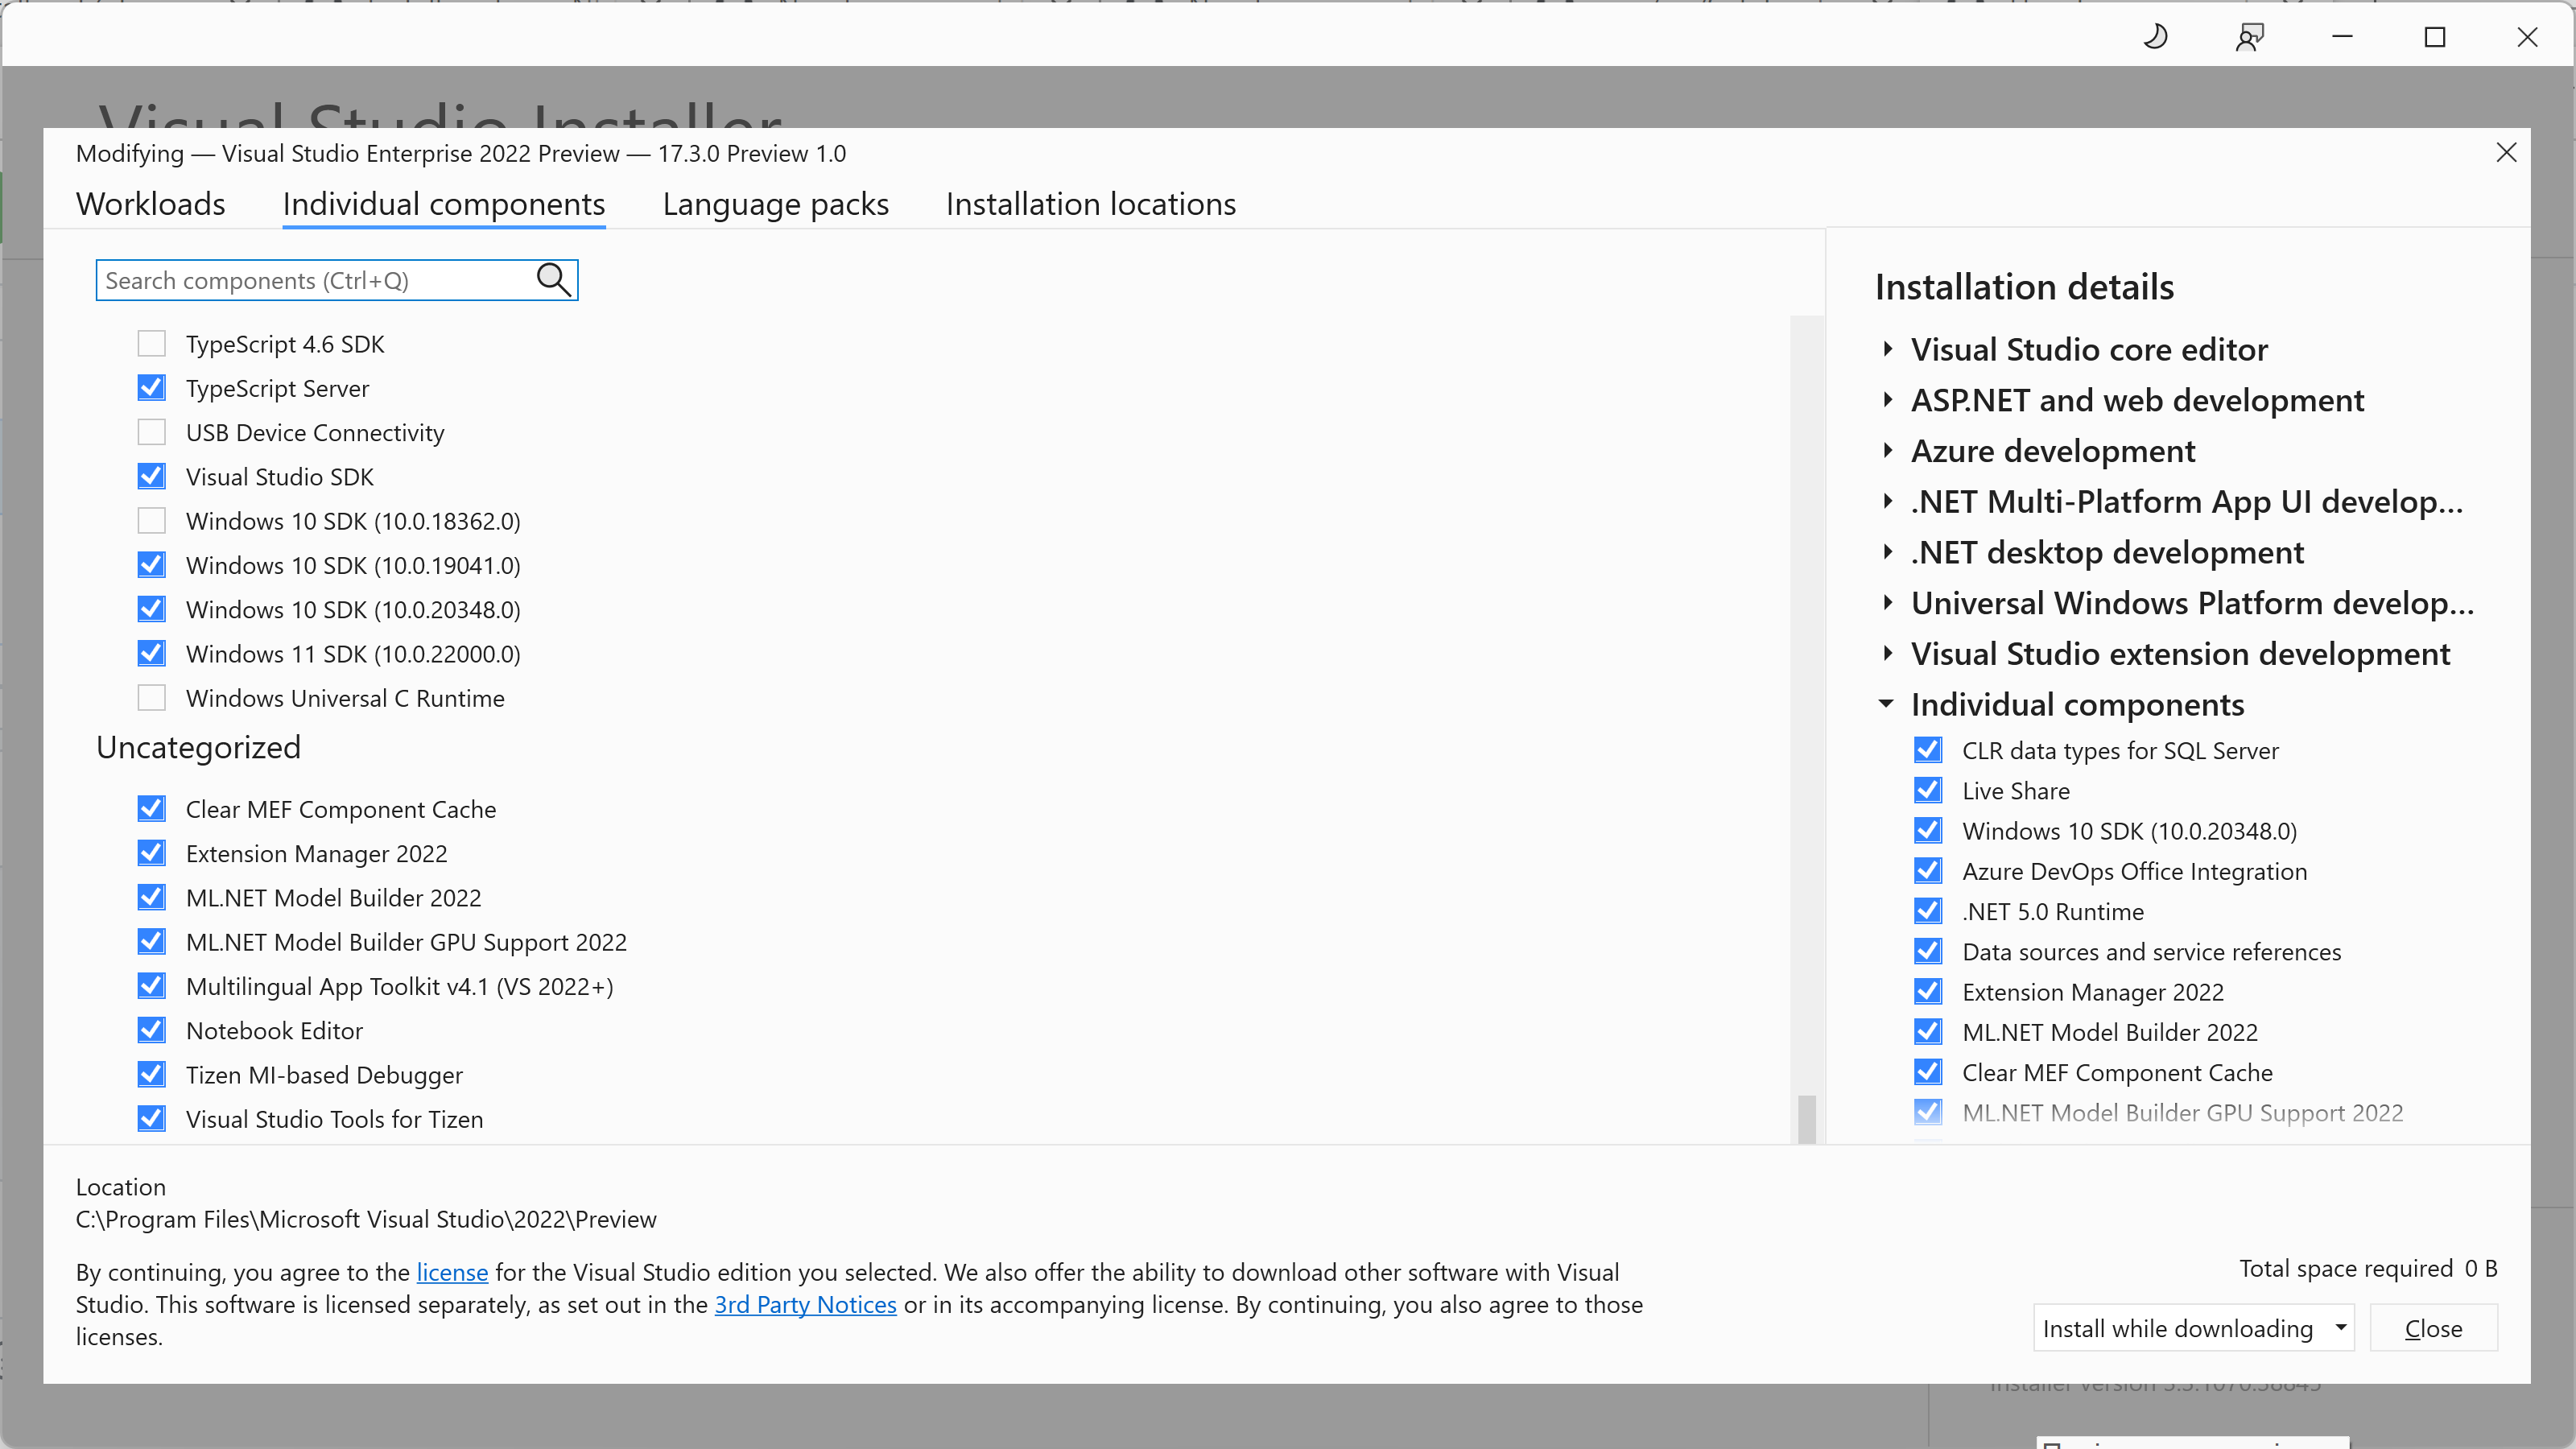Open the 3rd Party Notices link
The width and height of the screenshot is (2576, 1449).
click(x=805, y=1304)
